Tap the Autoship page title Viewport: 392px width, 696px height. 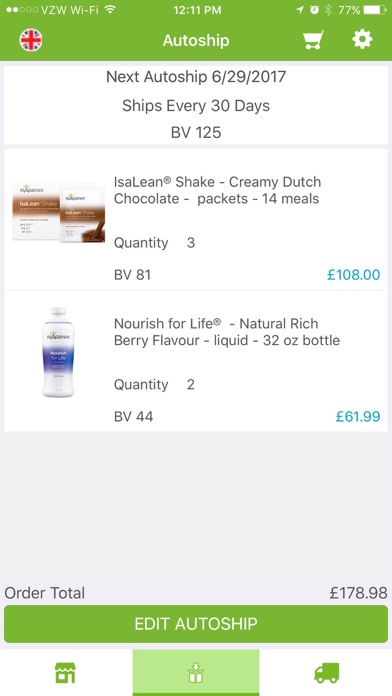(x=196, y=40)
